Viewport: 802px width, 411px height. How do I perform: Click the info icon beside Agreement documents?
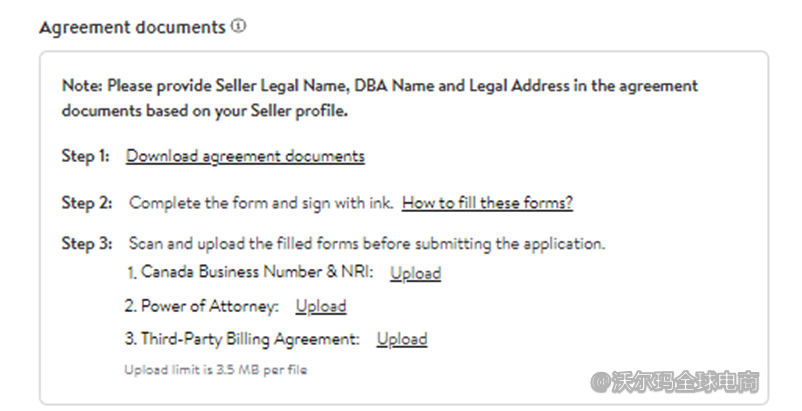coord(238,27)
